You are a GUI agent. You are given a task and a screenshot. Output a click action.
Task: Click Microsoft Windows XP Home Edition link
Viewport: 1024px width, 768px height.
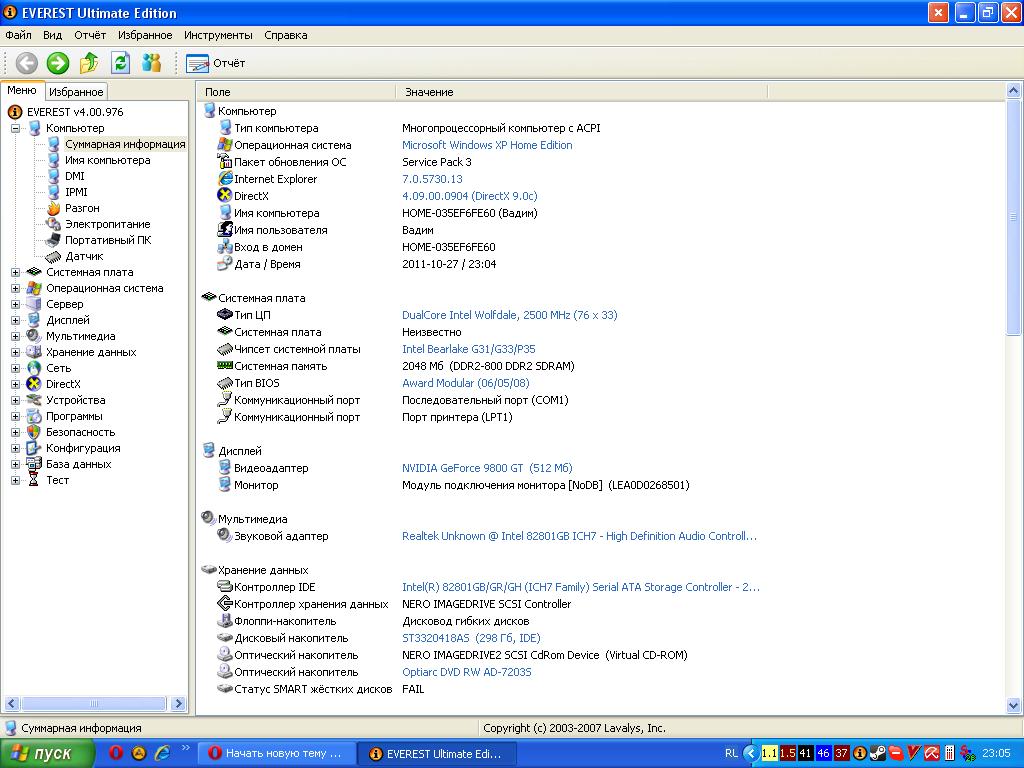[x=487, y=145]
